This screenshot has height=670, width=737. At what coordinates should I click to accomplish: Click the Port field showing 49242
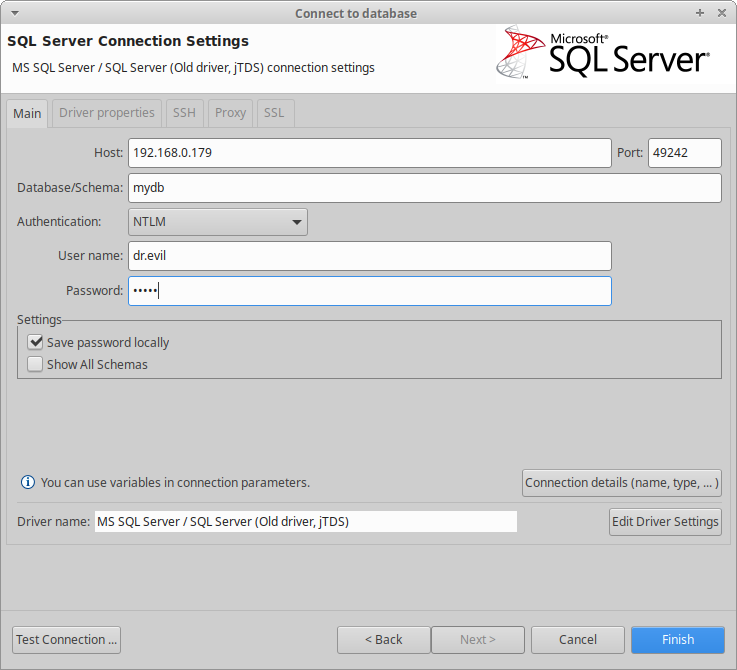[x=685, y=153]
